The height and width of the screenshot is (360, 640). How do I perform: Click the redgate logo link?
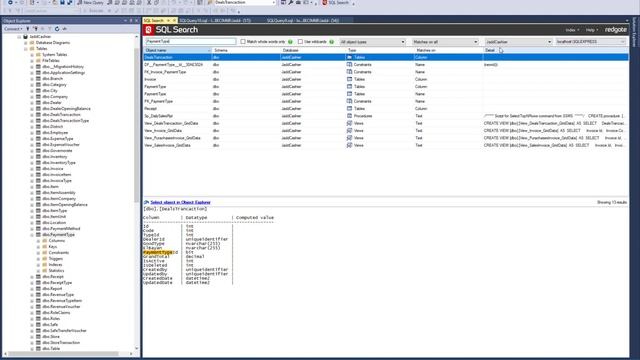coord(616,30)
